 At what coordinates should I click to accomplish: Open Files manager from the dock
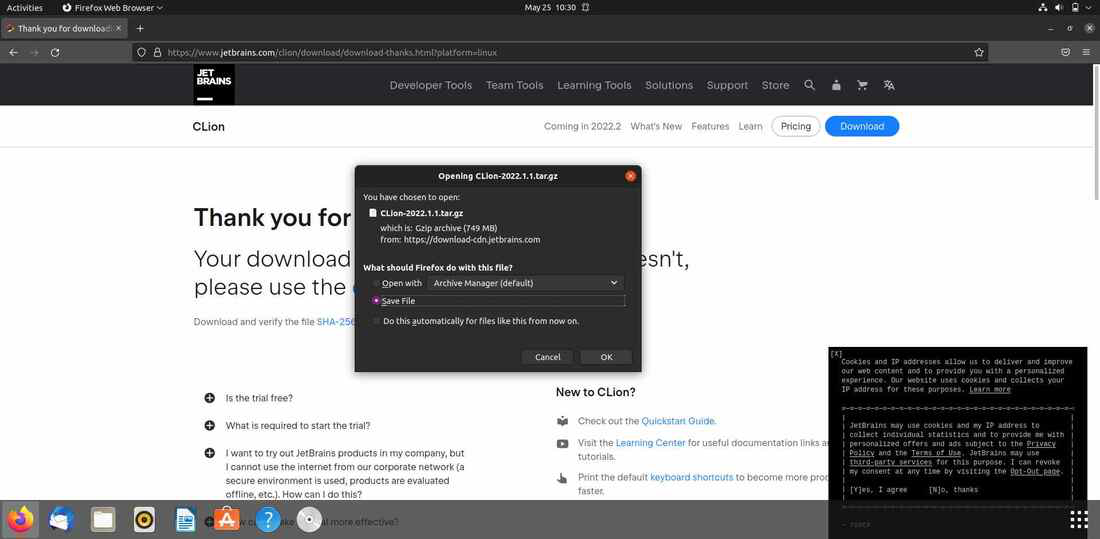pyautogui.click(x=103, y=520)
